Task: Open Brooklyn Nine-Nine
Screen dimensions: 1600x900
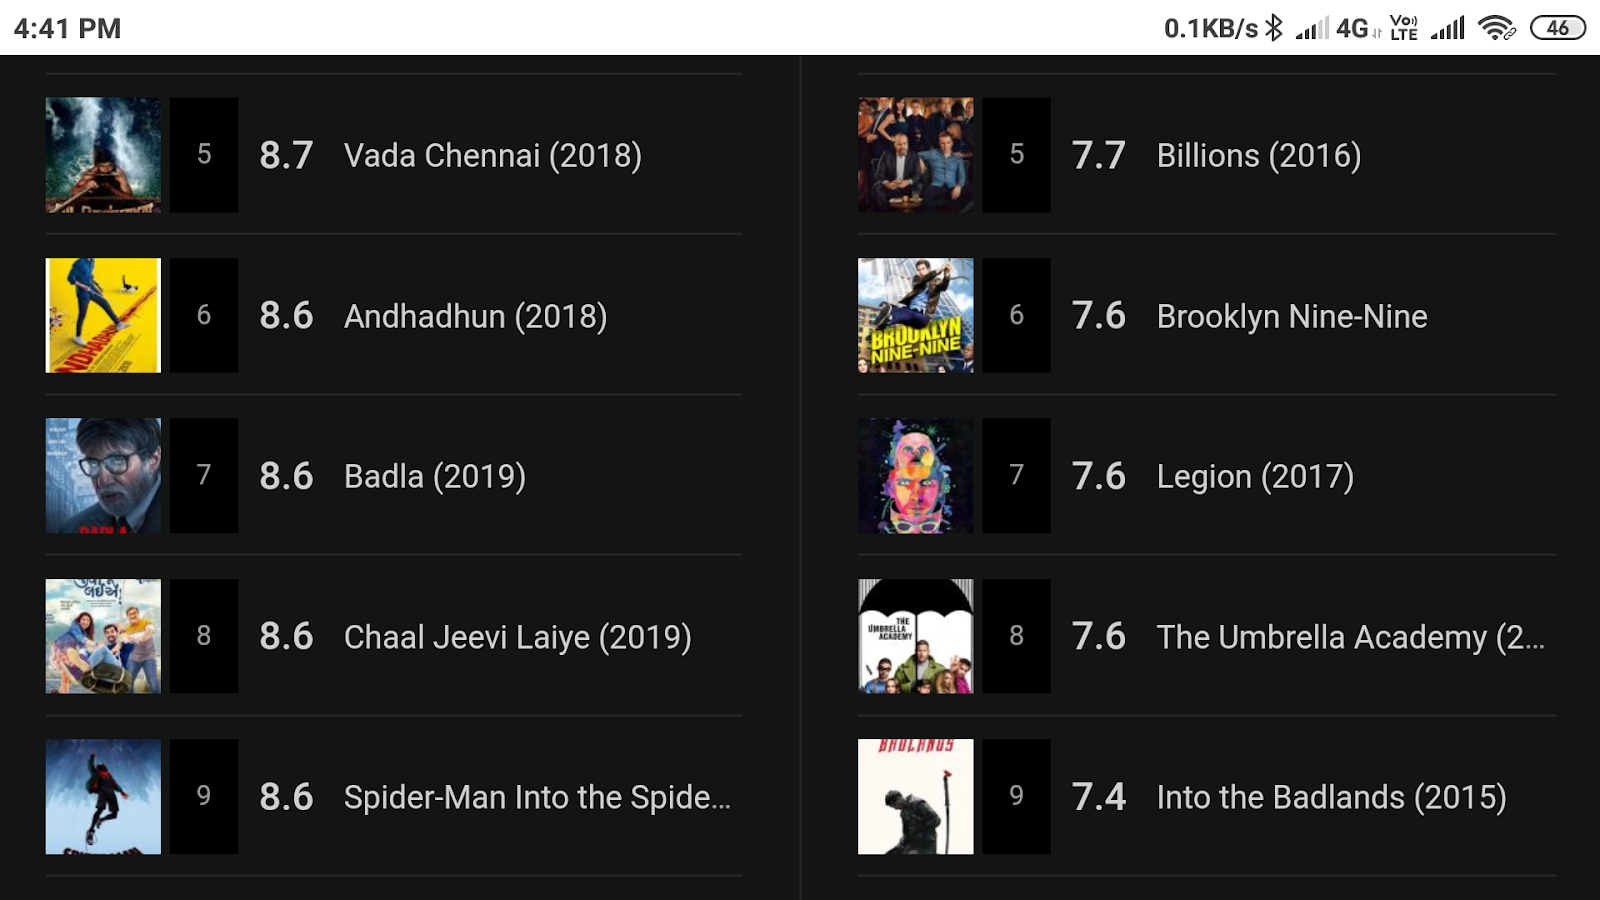Action: tap(1292, 315)
